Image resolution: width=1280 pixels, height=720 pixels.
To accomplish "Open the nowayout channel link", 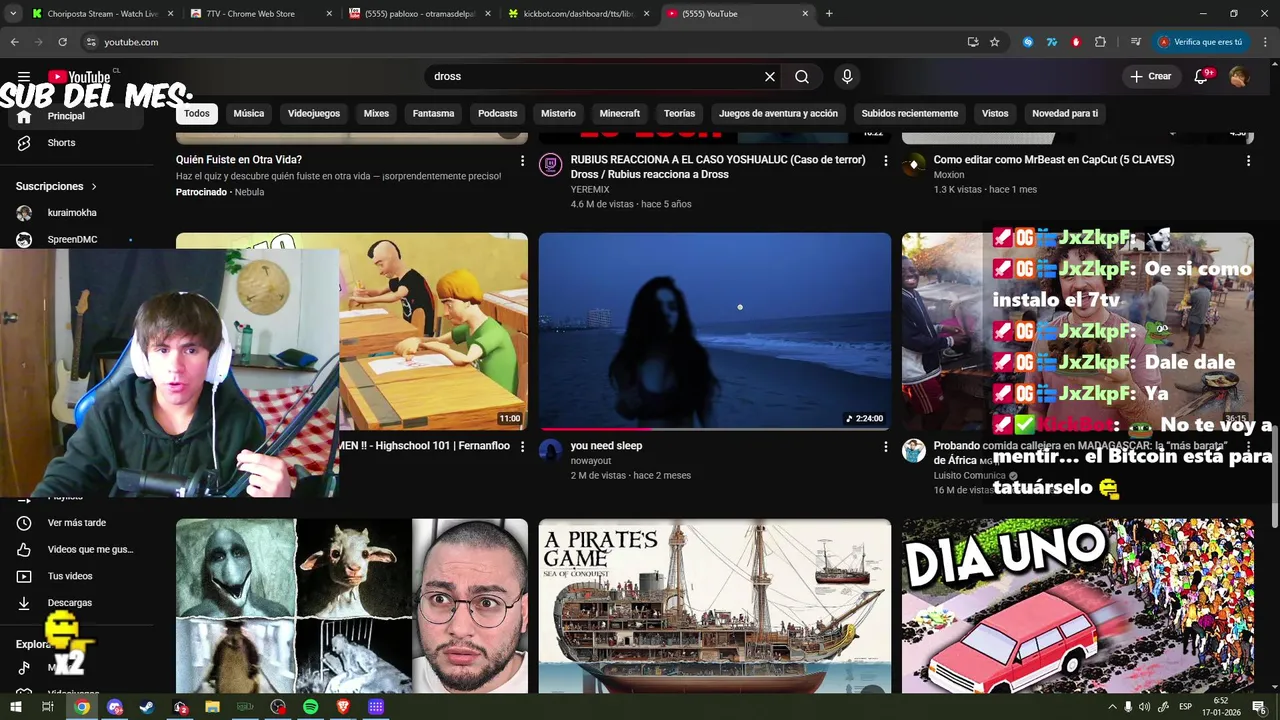I will pos(591,461).
